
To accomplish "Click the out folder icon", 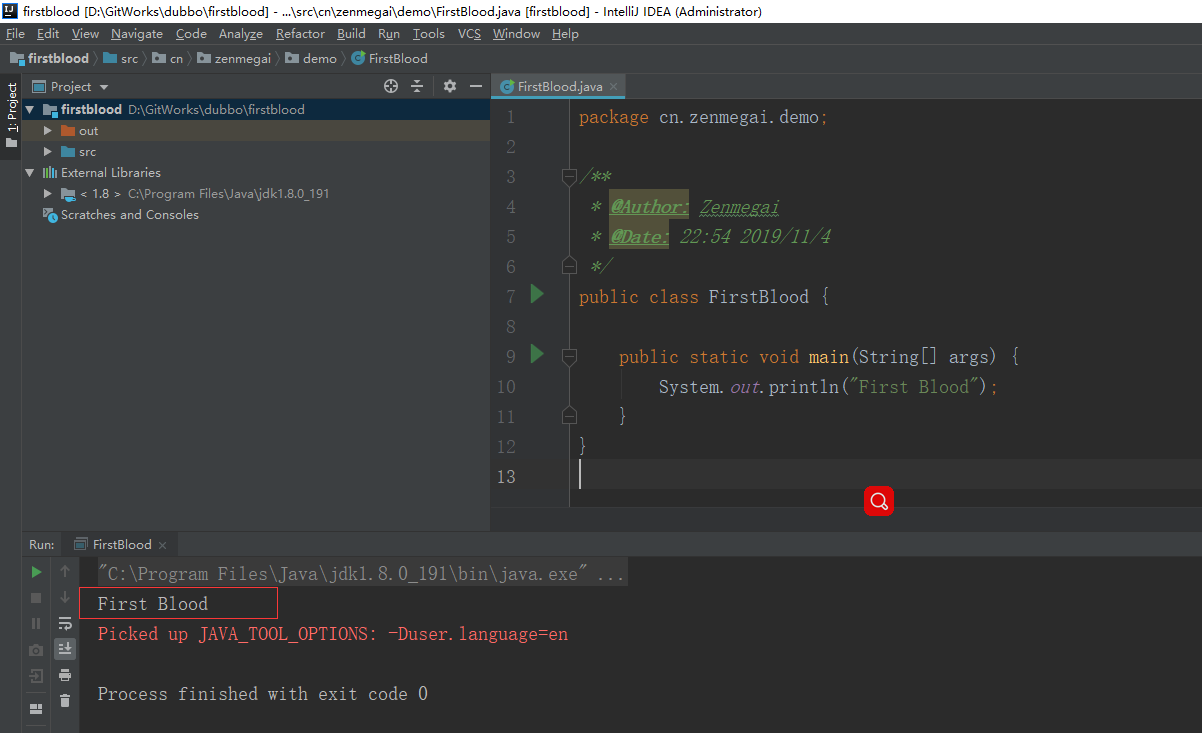I will (x=68, y=130).
